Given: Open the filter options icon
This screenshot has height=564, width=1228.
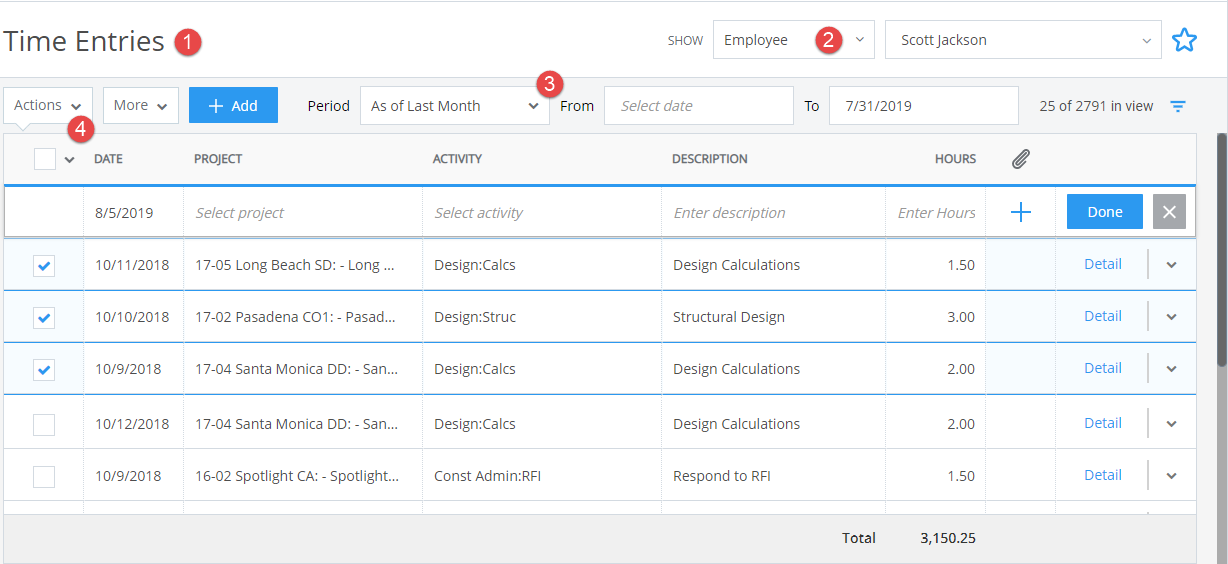Looking at the screenshot, I should 1178,106.
